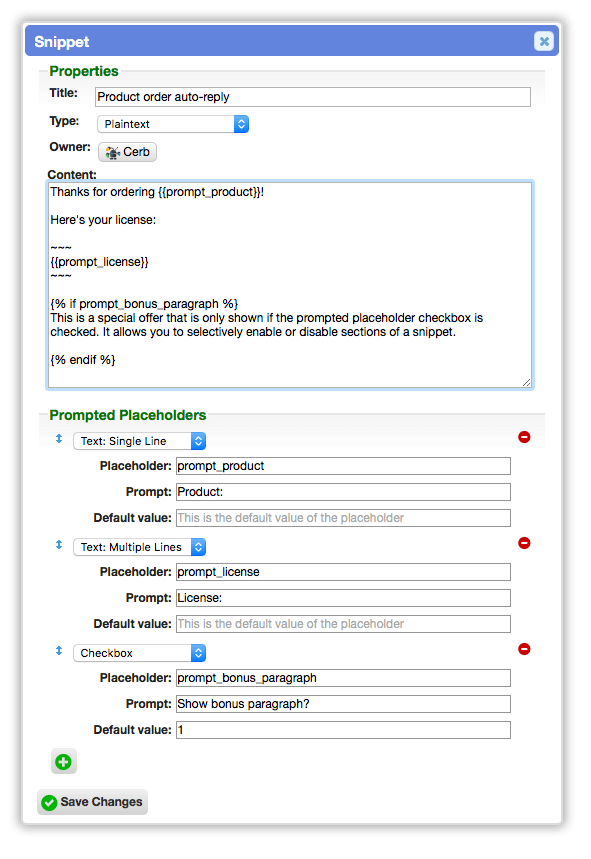Remove the prompt_license placeholder with red minus
The width and height of the screenshot is (591, 859).
(x=524, y=543)
